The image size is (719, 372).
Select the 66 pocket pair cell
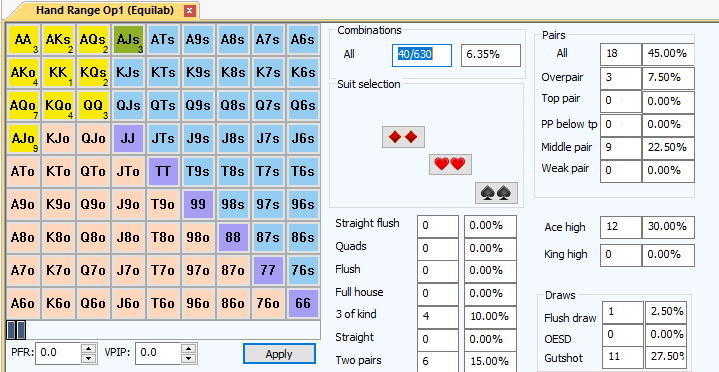(x=303, y=304)
